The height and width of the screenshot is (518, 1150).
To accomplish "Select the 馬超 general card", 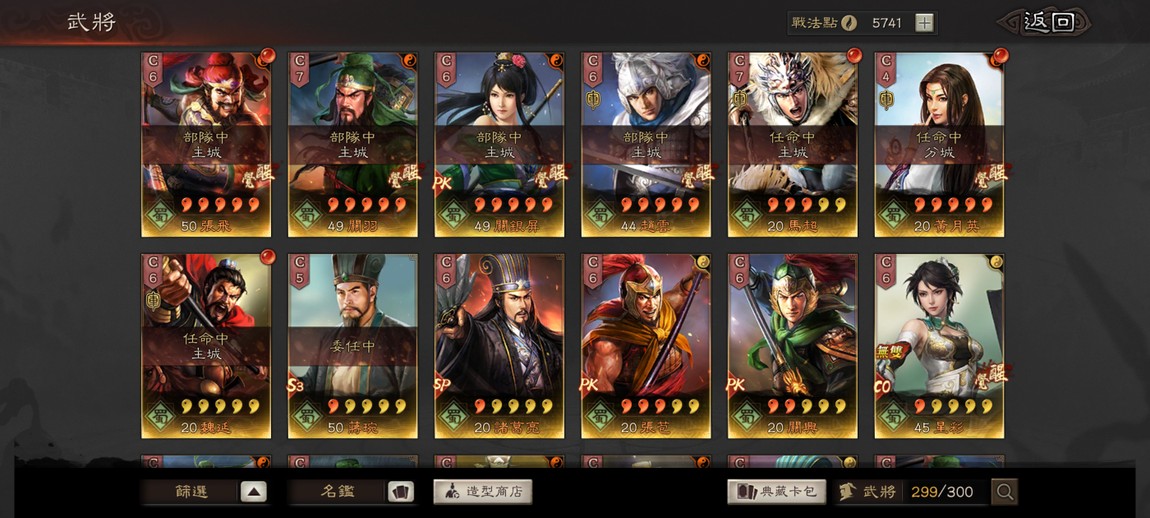I will pos(793,145).
